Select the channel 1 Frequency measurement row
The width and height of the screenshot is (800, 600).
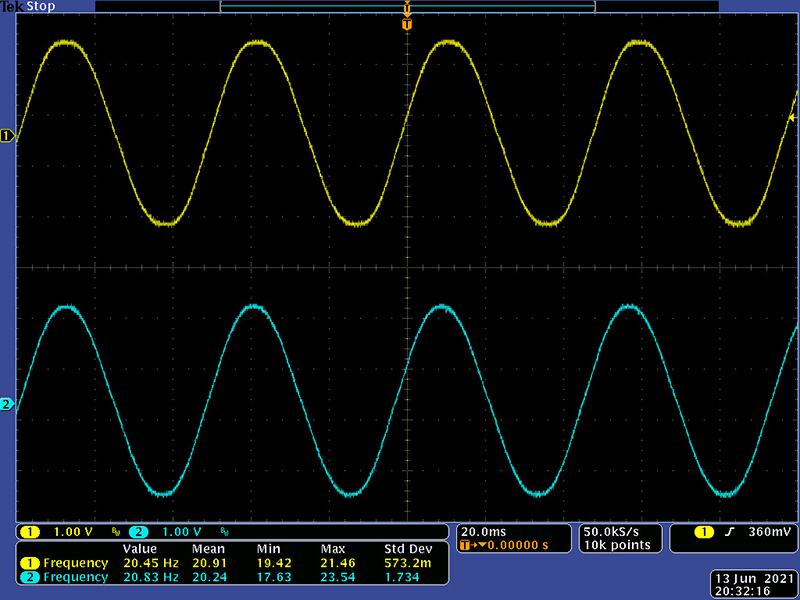point(63,563)
